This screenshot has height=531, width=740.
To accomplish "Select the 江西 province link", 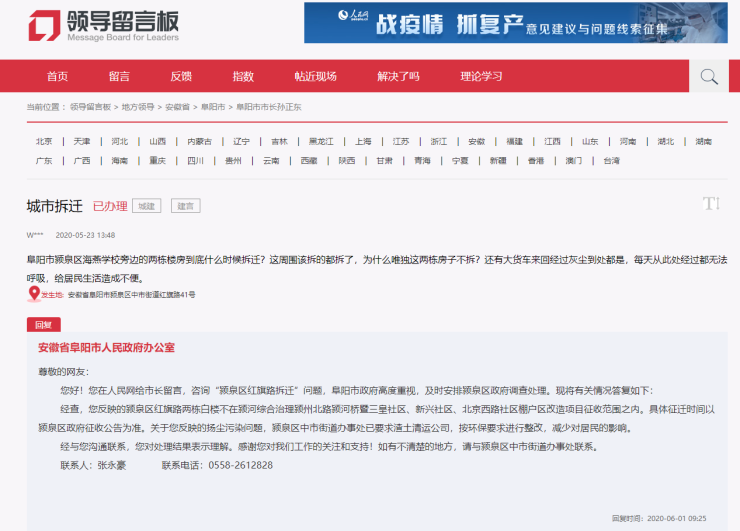I will (552, 141).
